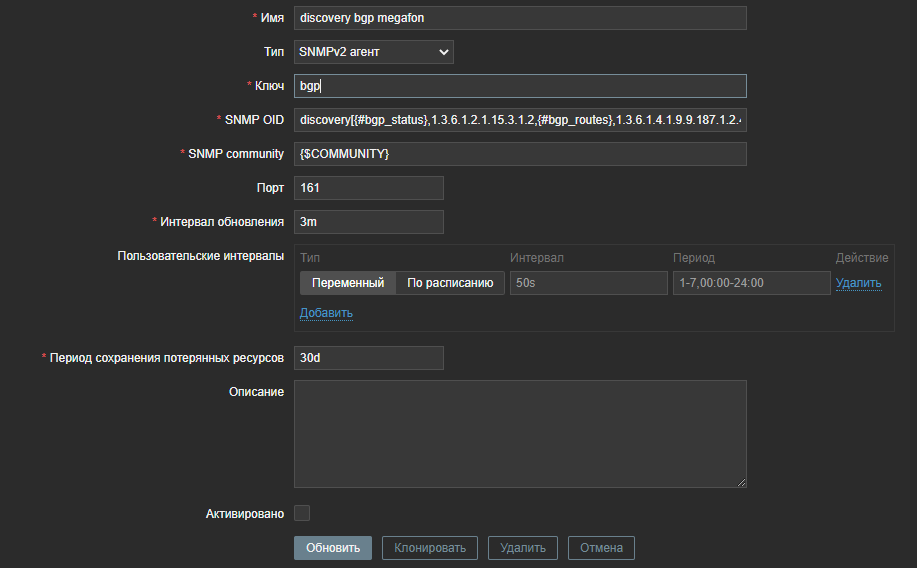This screenshot has width=917, height=568.
Task: Click the Имя name input field
Action: point(520,18)
